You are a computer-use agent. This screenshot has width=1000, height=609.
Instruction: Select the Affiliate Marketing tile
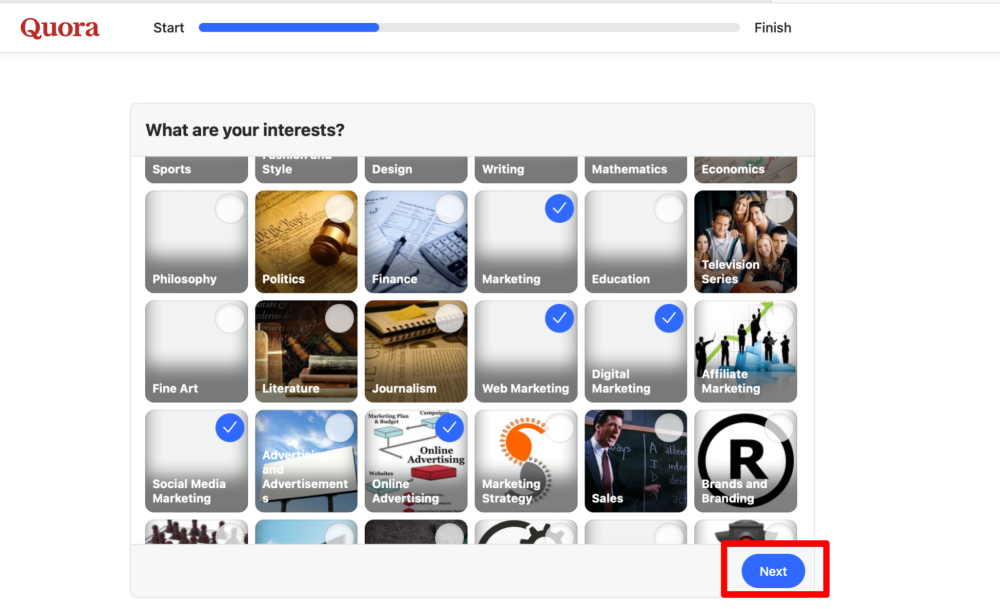(x=746, y=351)
